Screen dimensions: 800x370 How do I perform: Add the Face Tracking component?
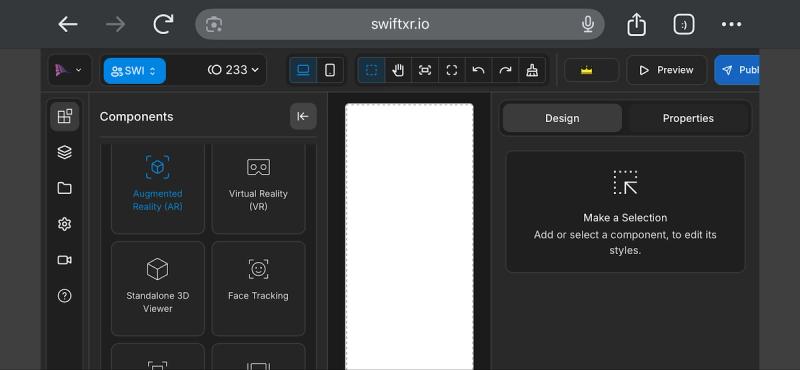tap(258, 288)
